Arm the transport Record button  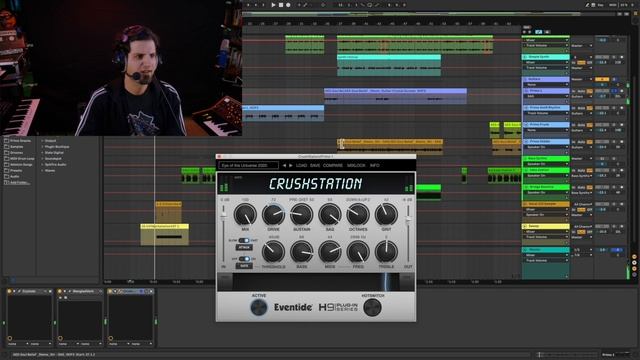[x=288, y=5]
